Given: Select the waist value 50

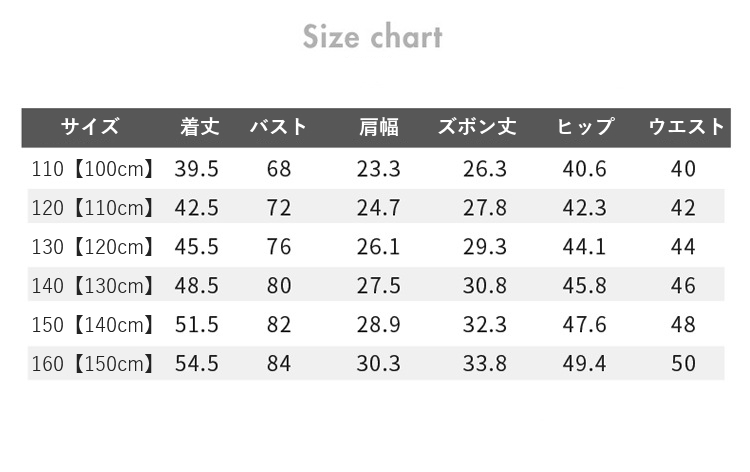Looking at the screenshot, I should [x=684, y=363].
